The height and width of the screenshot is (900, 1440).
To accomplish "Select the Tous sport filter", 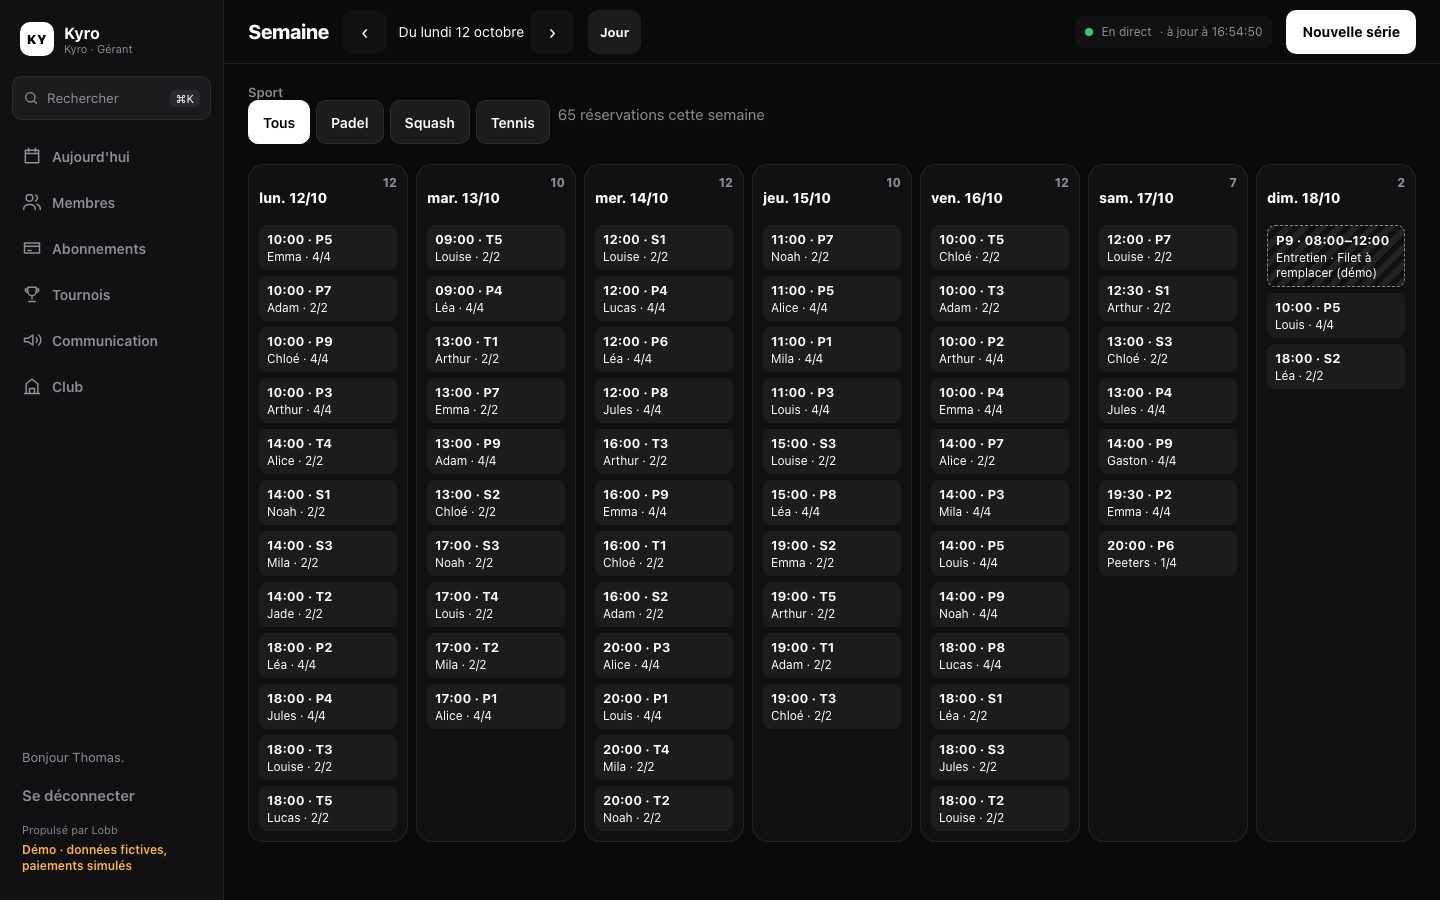I will (279, 122).
